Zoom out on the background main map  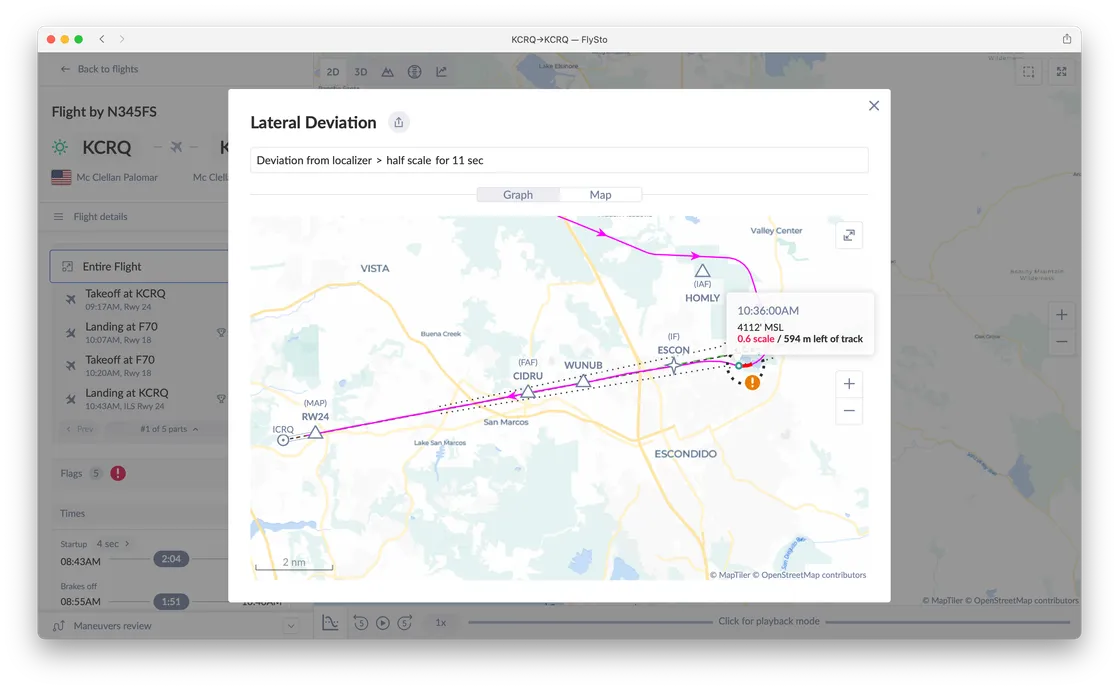(x=1061, y=341)
